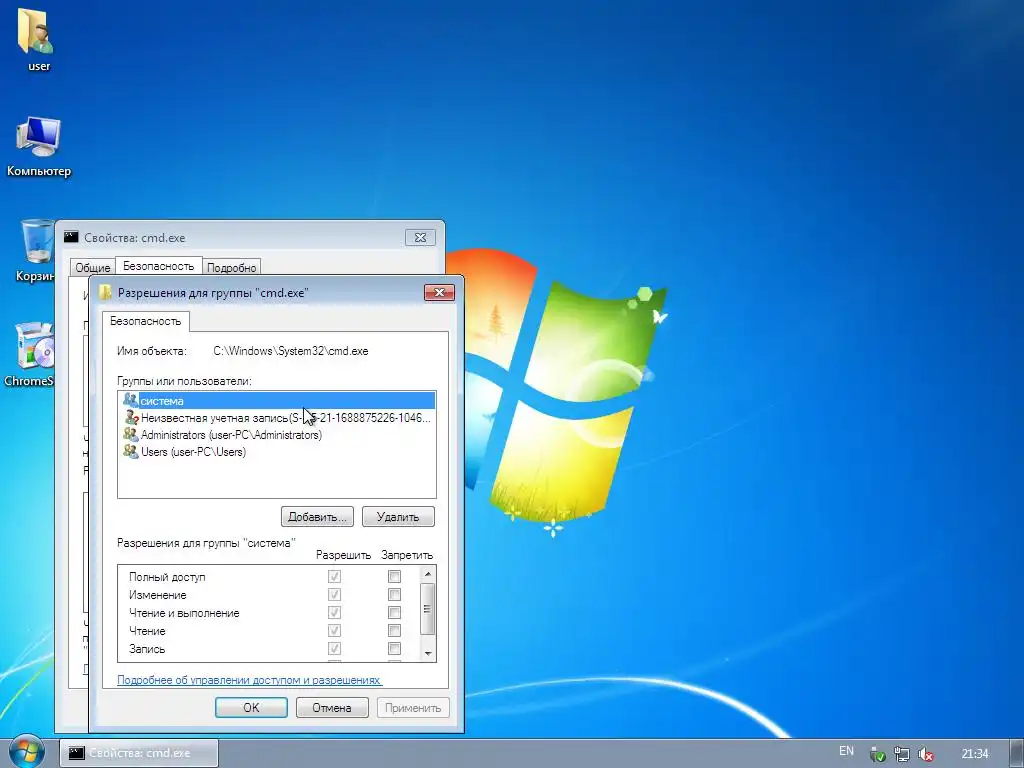
Task: Switch to Подробно tab in Свойства window
Action: pos(232,268)
